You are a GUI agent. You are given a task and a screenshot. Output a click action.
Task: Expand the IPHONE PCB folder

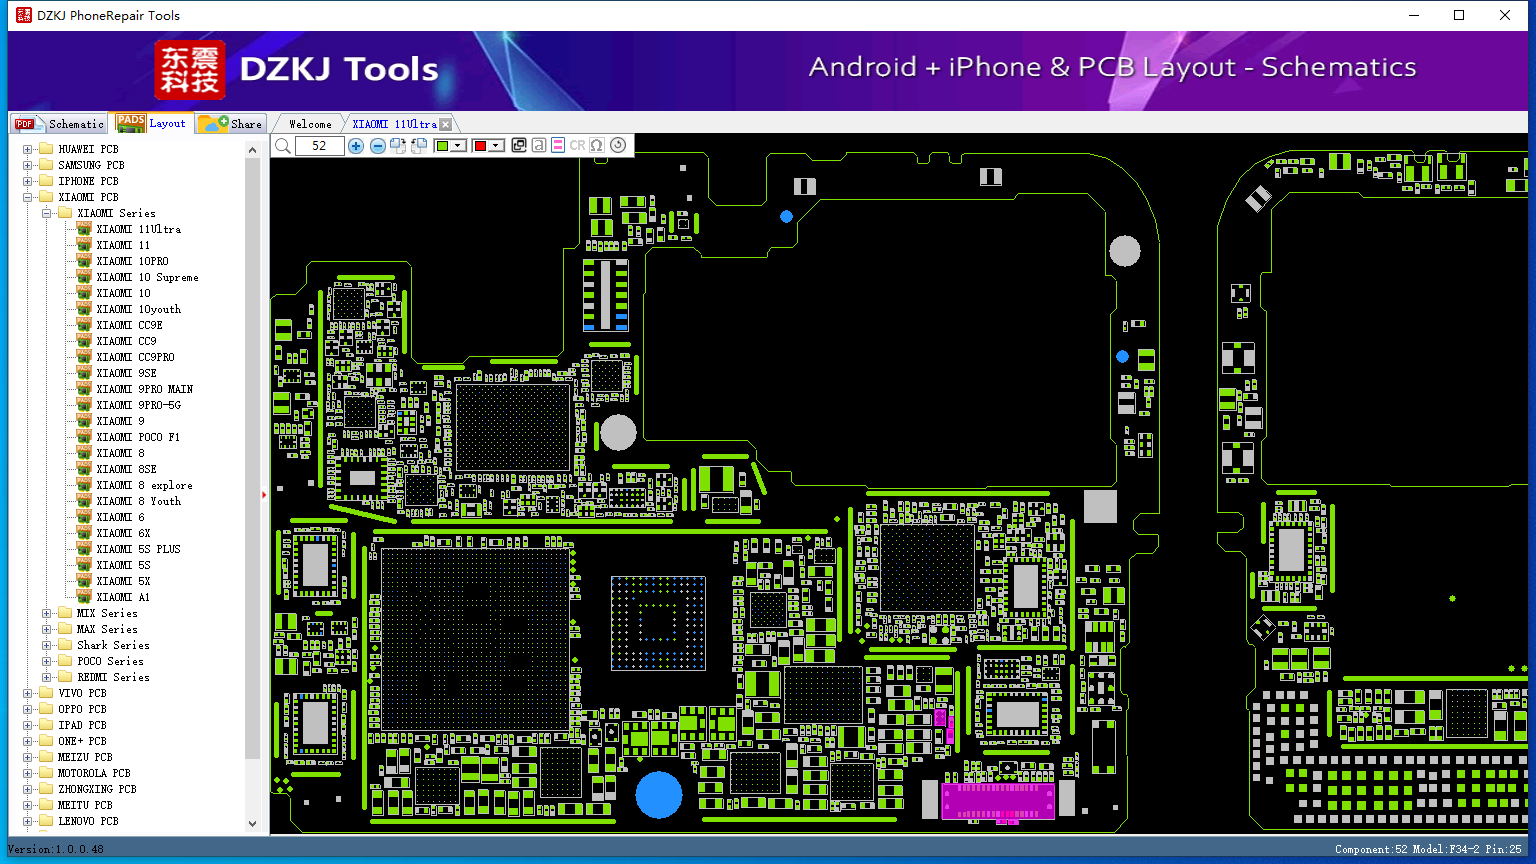28,181
